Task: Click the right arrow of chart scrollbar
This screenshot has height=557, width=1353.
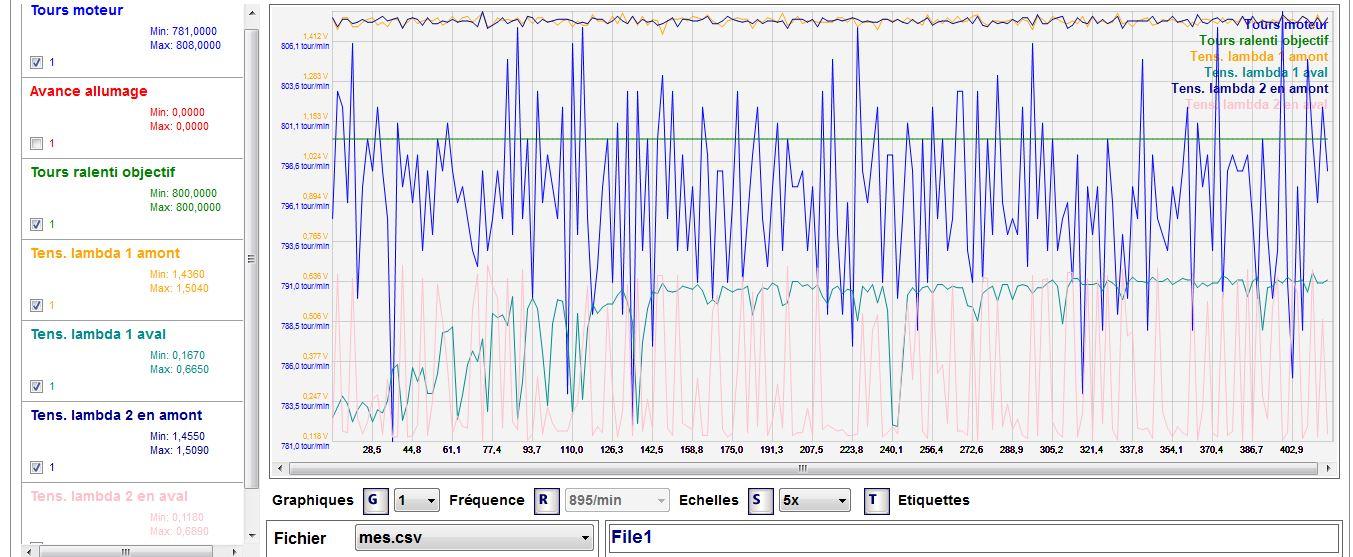Action: coord(1328,468)
